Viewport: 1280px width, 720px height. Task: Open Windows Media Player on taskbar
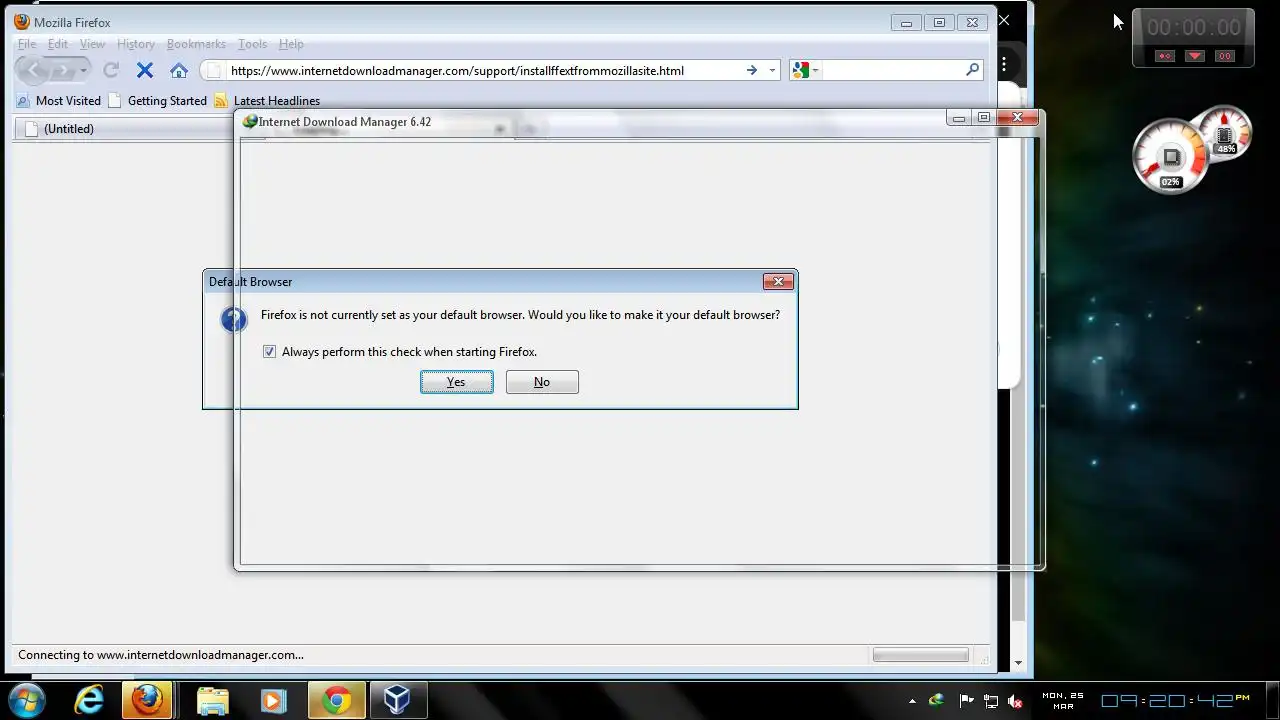click(273, 700)
